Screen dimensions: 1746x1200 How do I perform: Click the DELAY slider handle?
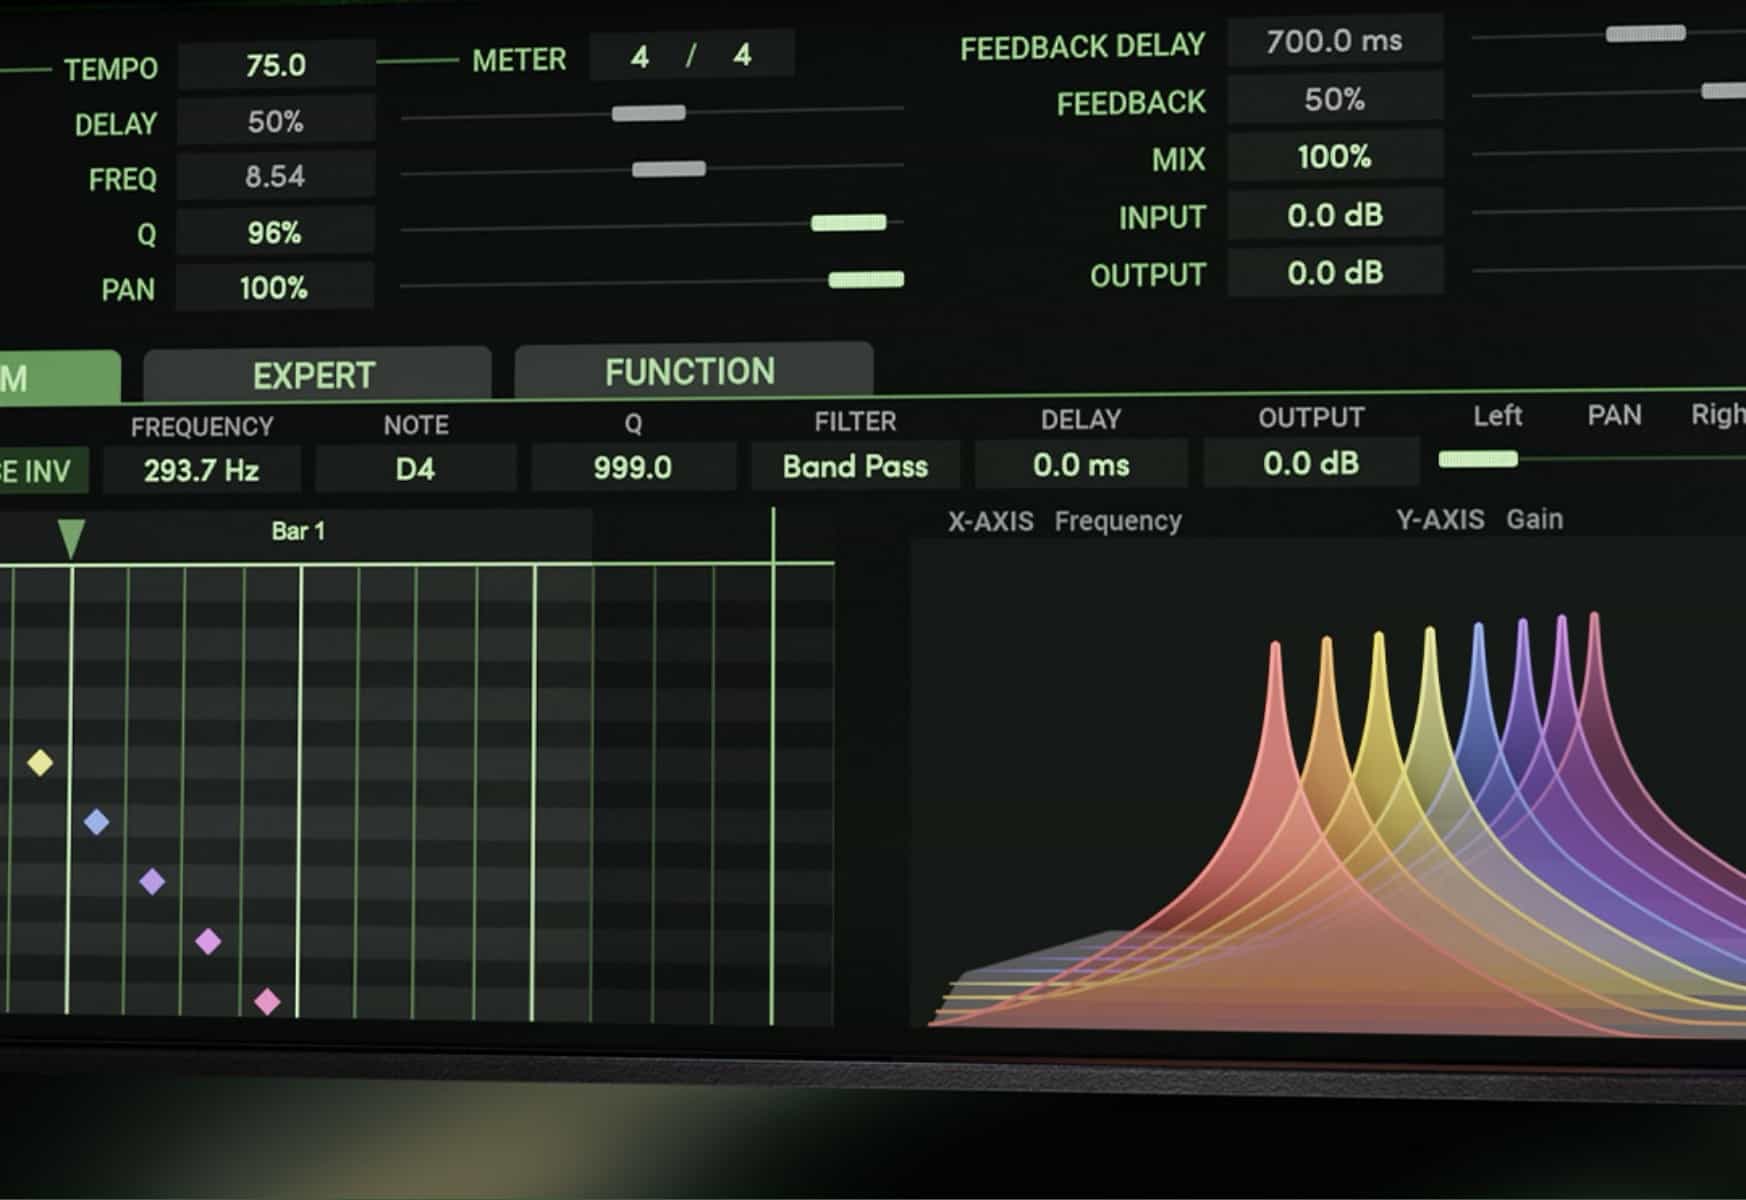[648, 113]
